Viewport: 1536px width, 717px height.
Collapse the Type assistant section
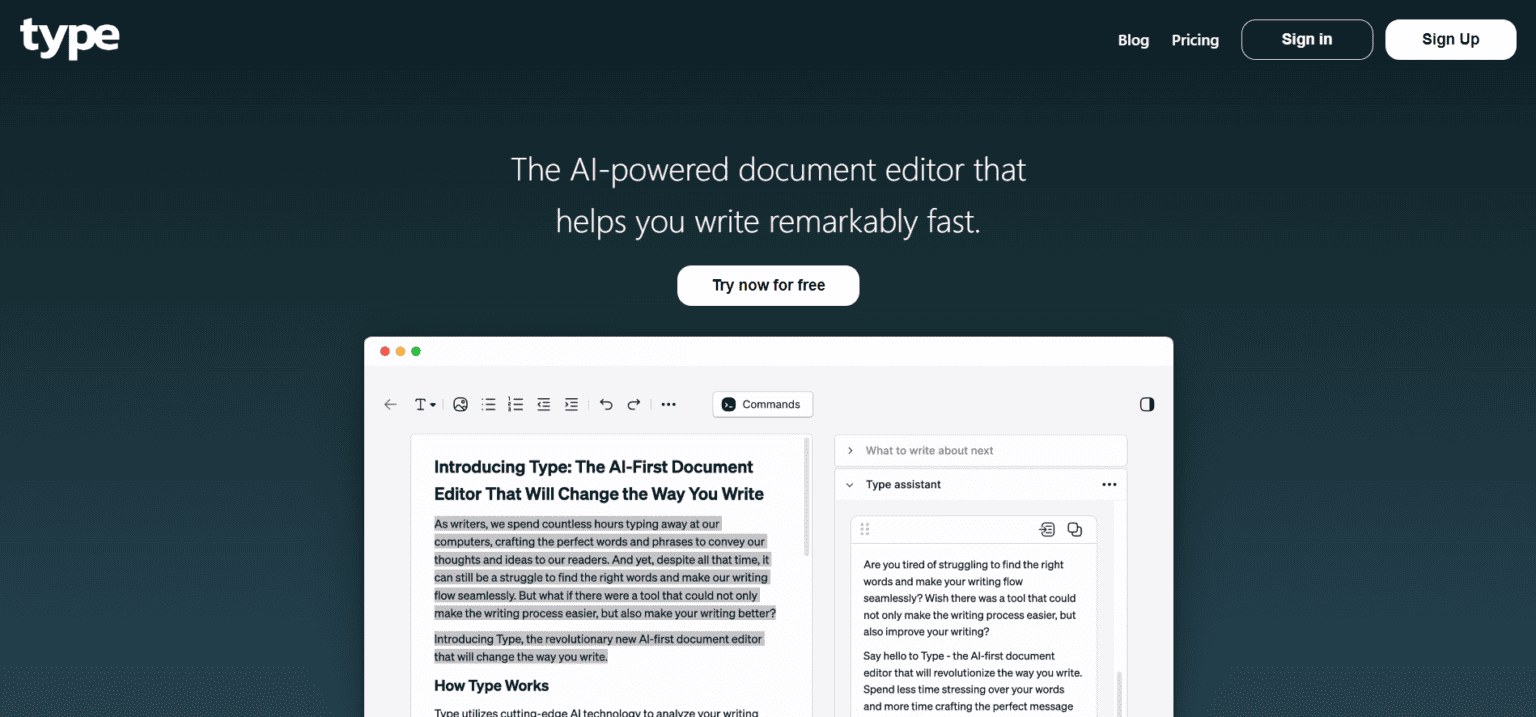point(850,485)
